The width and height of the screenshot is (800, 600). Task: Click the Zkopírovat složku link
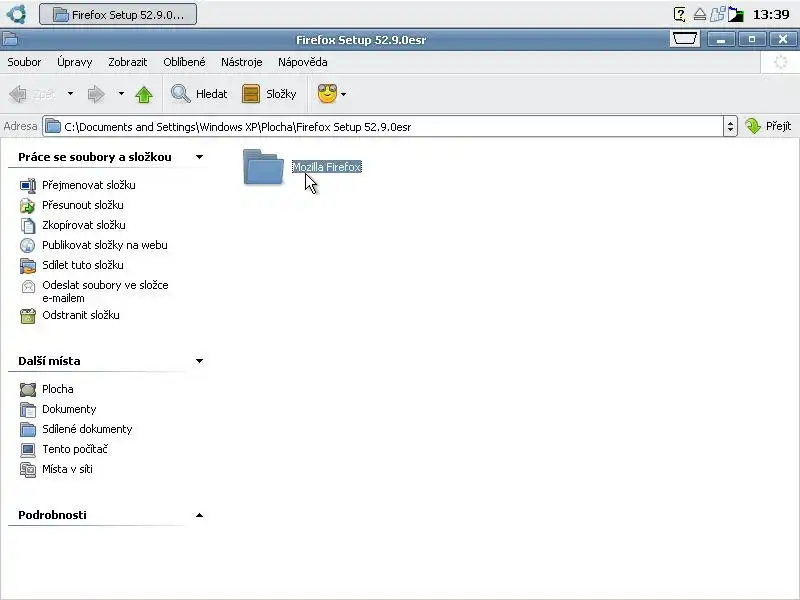coord(84,225)
